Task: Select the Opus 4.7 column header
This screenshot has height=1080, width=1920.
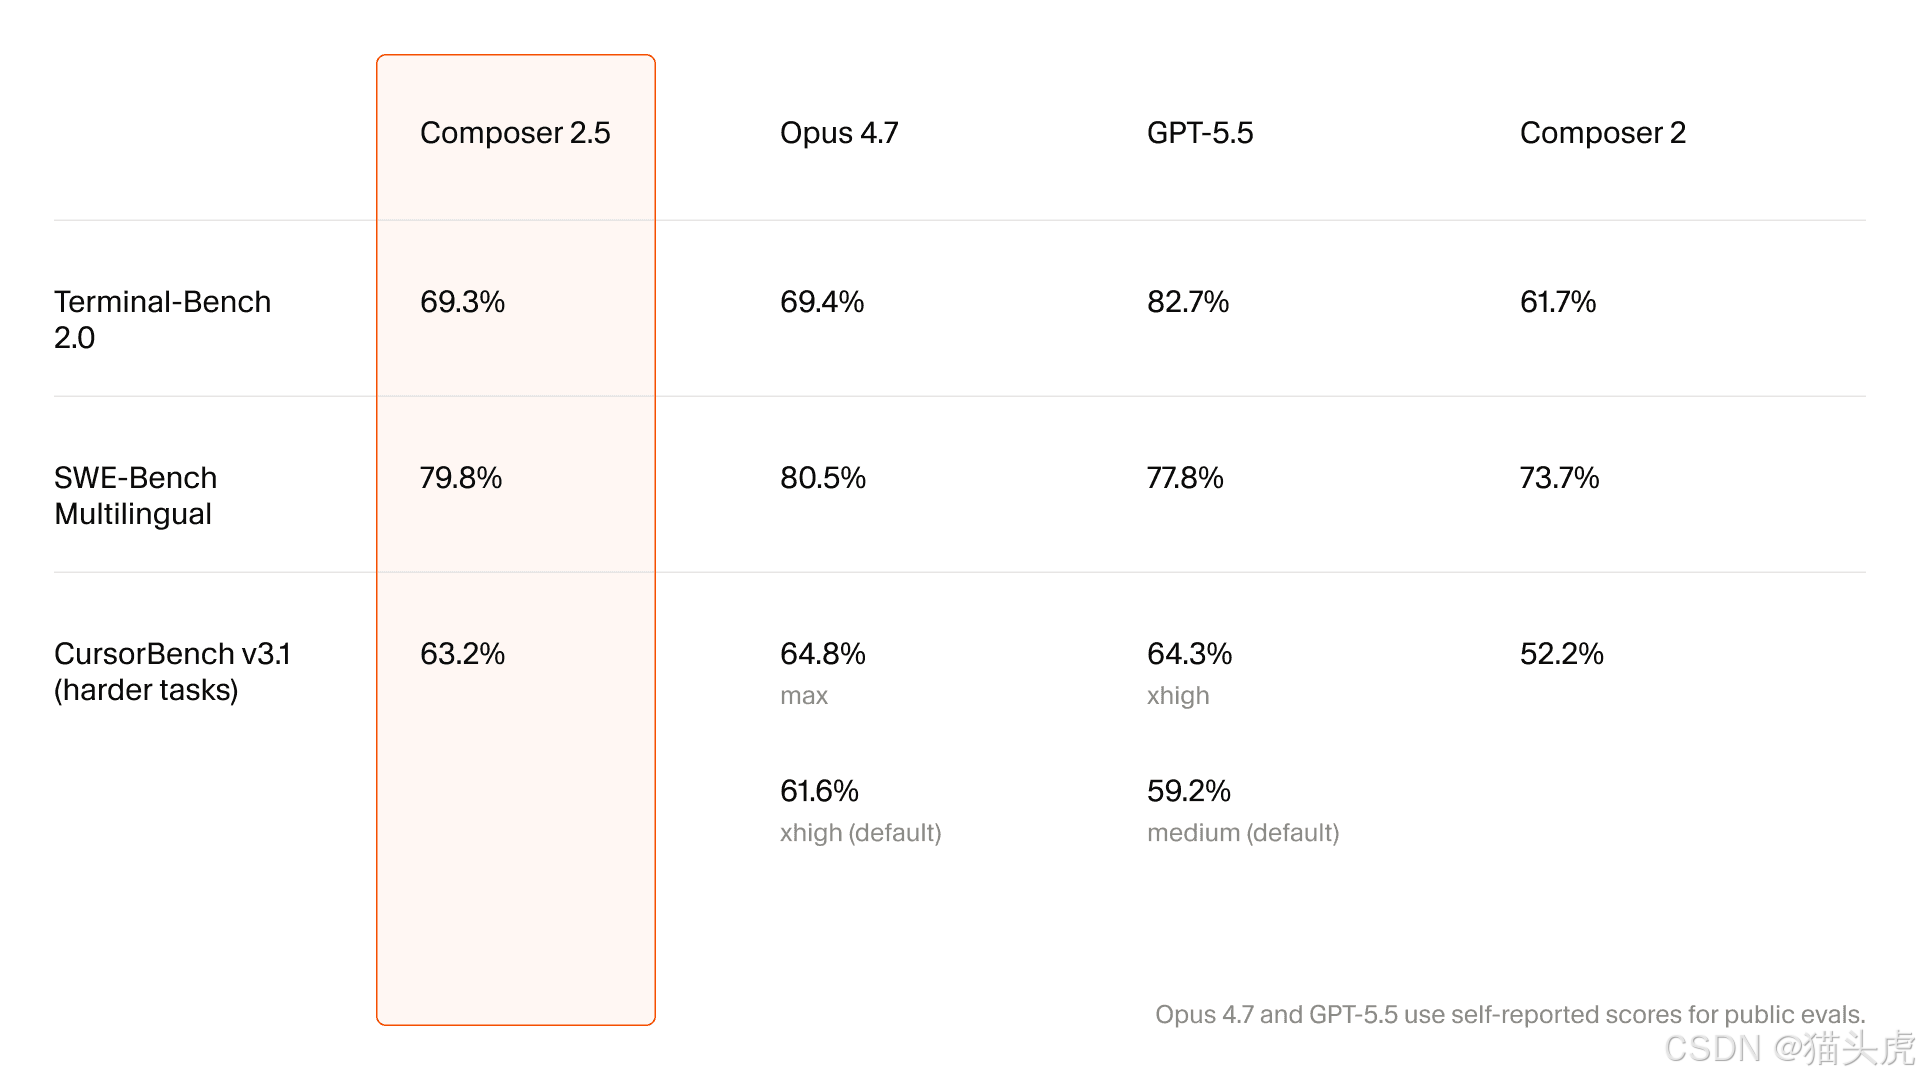Action: pos(839,133)
